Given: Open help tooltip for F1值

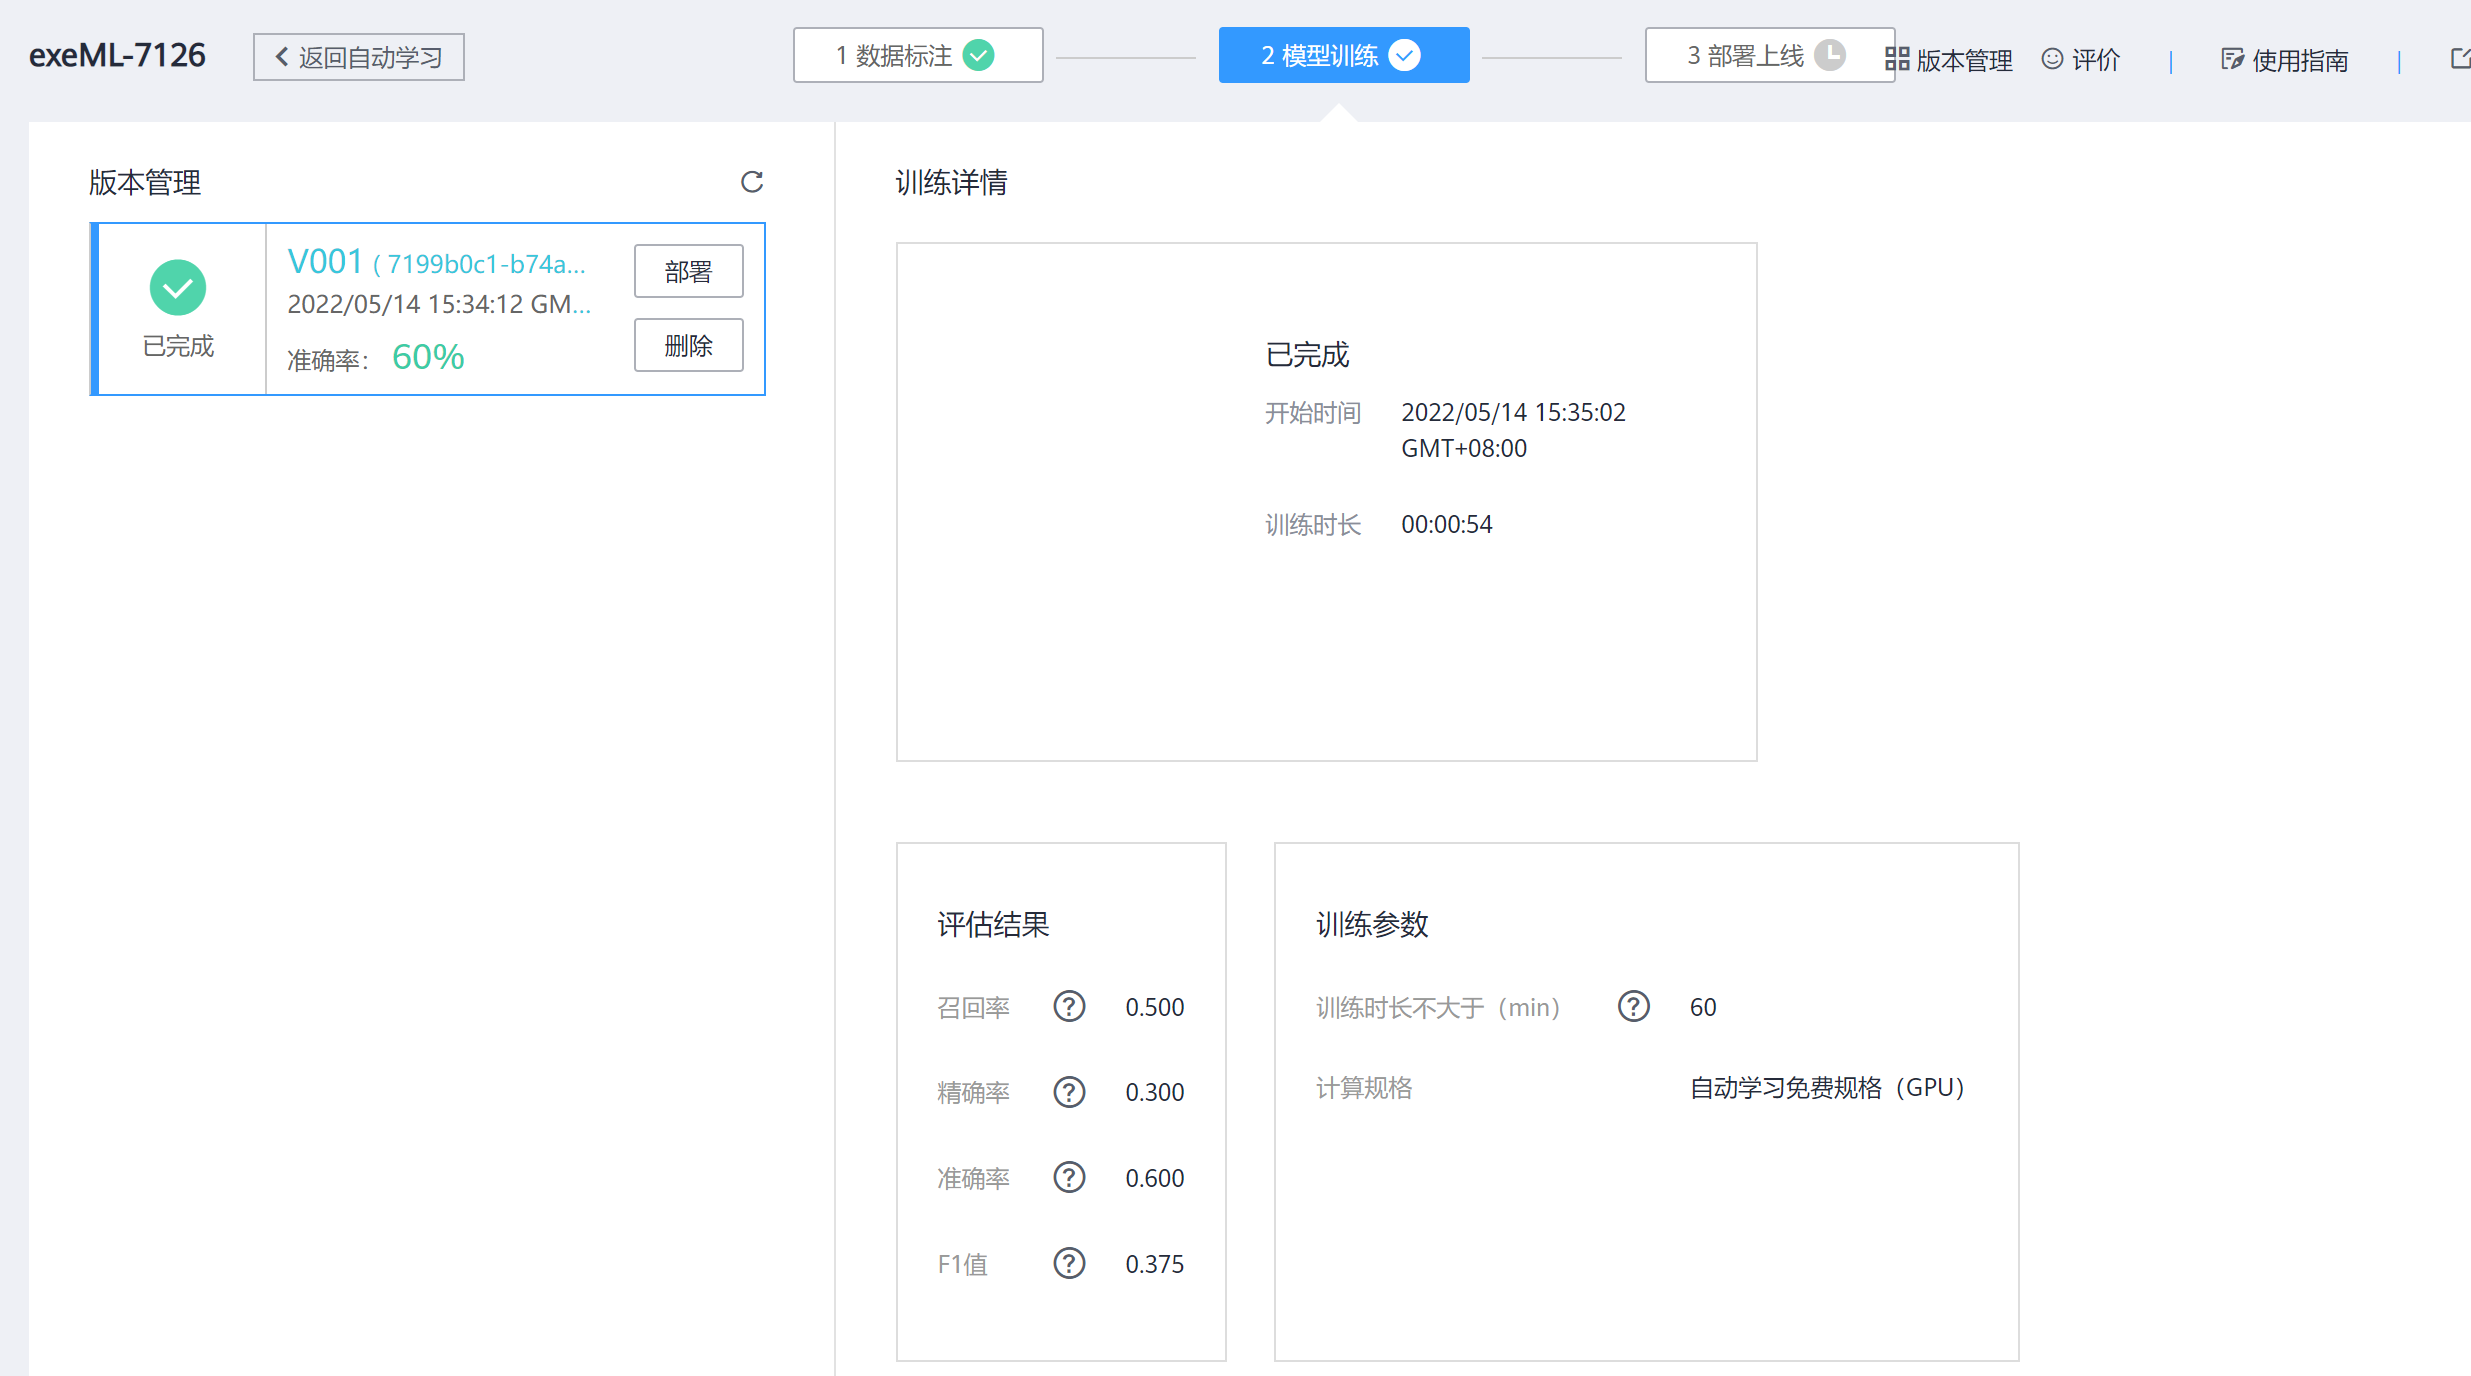Looking at the screenshot, I should pyautogui.click(x=1069, y=1264).
